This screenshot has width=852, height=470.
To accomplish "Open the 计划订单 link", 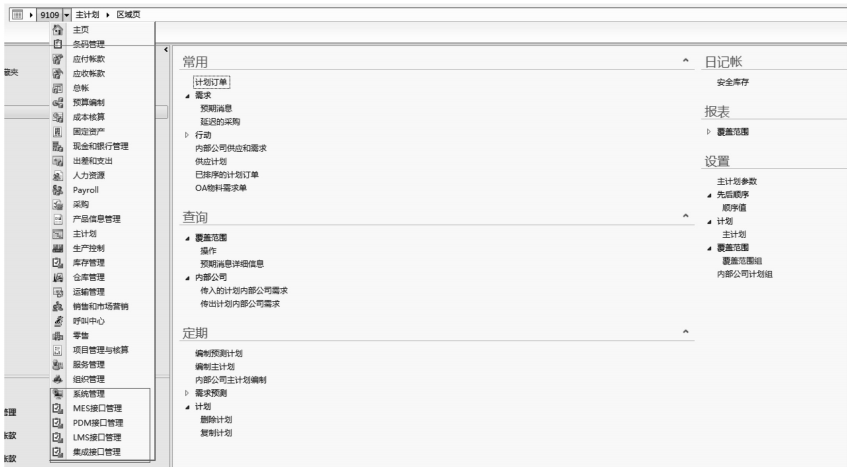I will coord(211,82).
